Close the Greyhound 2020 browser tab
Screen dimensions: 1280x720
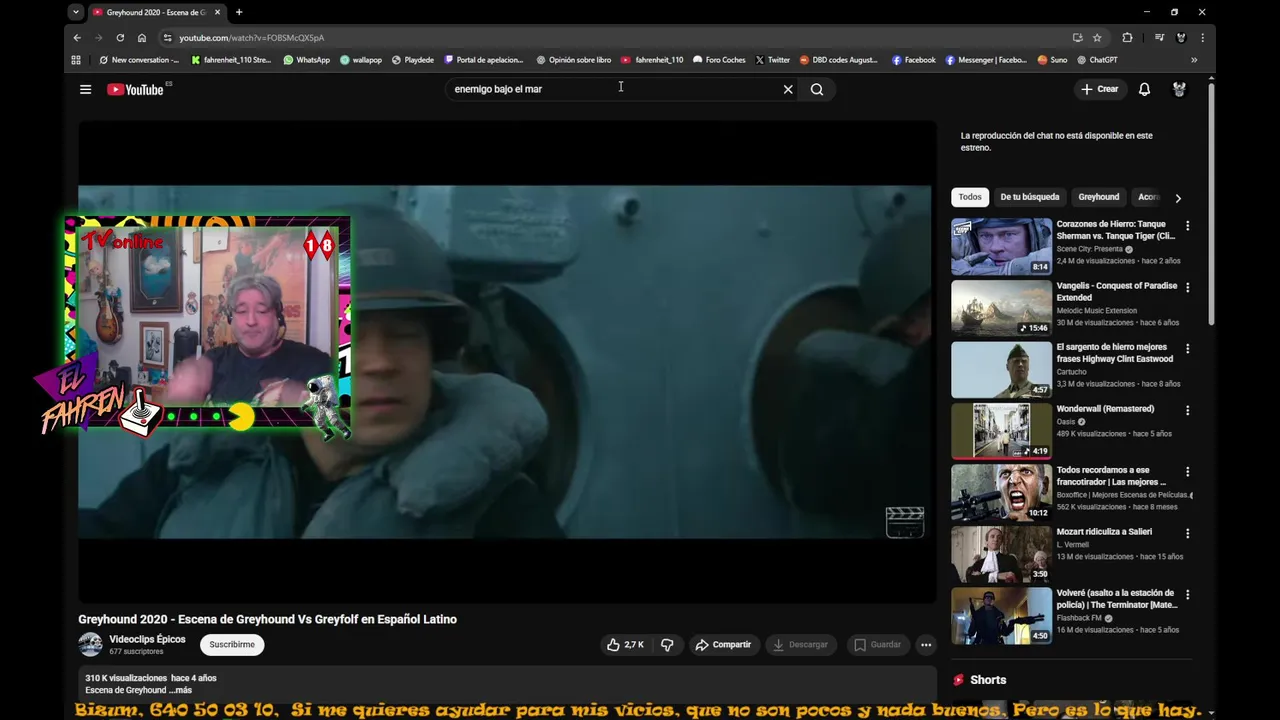click(217, 12)
